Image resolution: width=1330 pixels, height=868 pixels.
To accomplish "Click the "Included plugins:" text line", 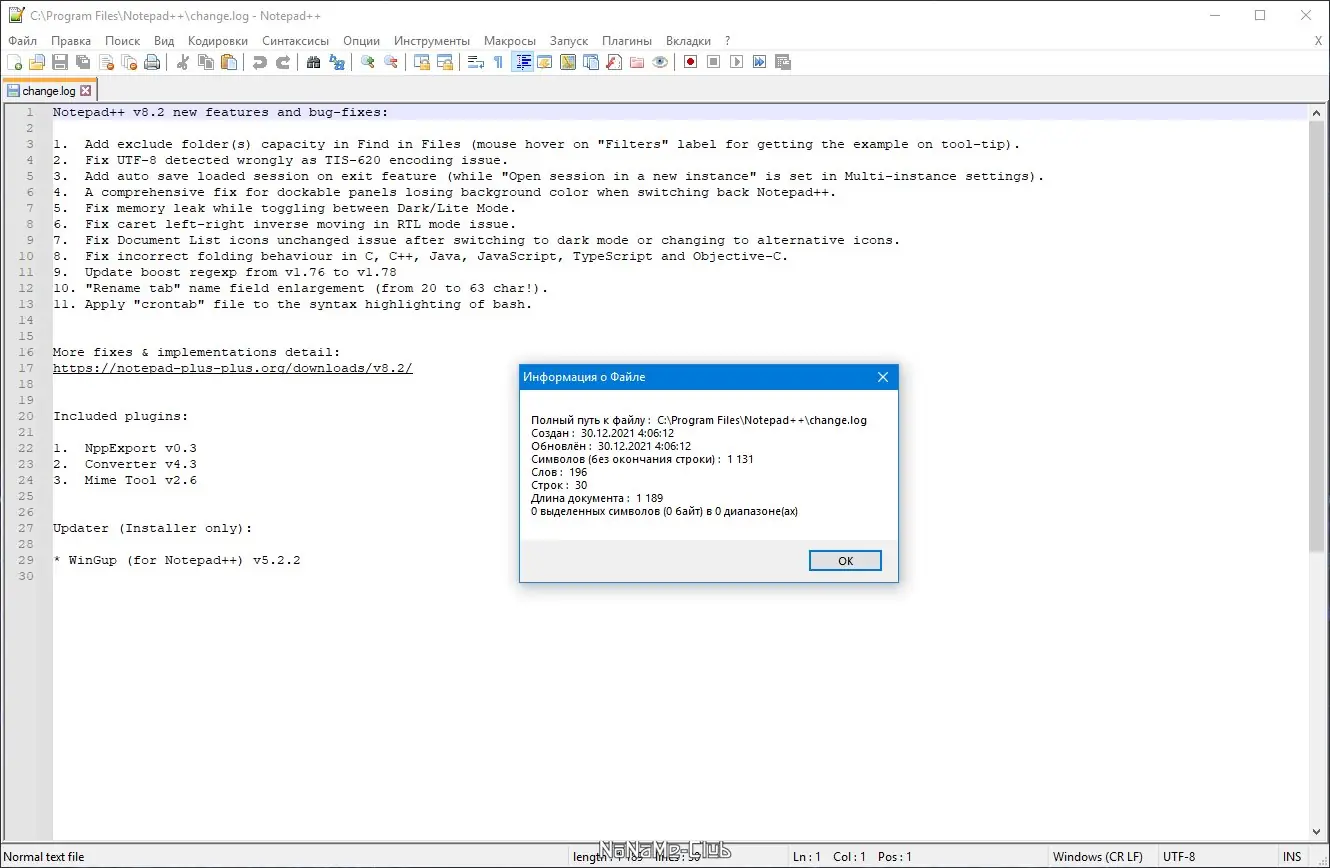I will click(x=121, y=416).
